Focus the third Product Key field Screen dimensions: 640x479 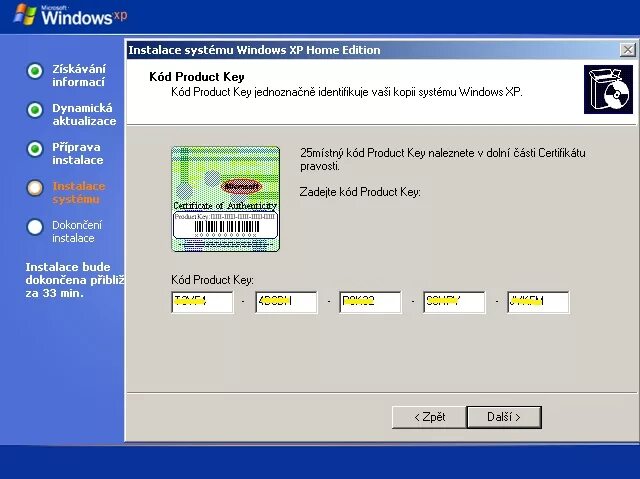click(x=370, y=302)
